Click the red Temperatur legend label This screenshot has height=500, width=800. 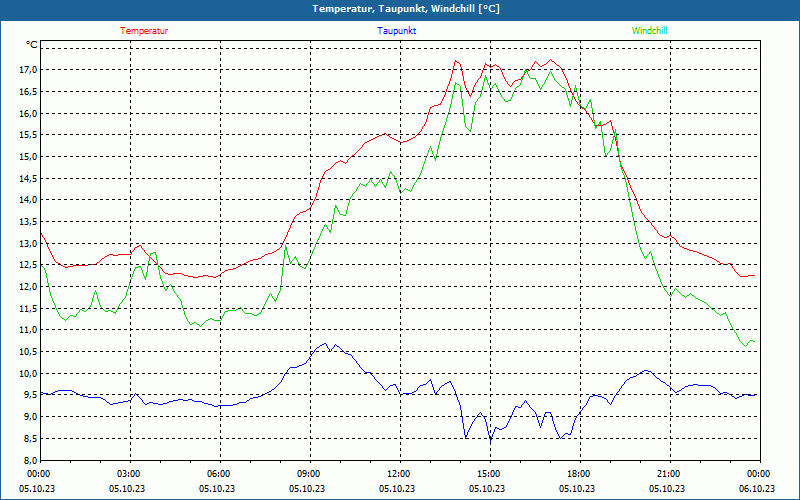144,31
